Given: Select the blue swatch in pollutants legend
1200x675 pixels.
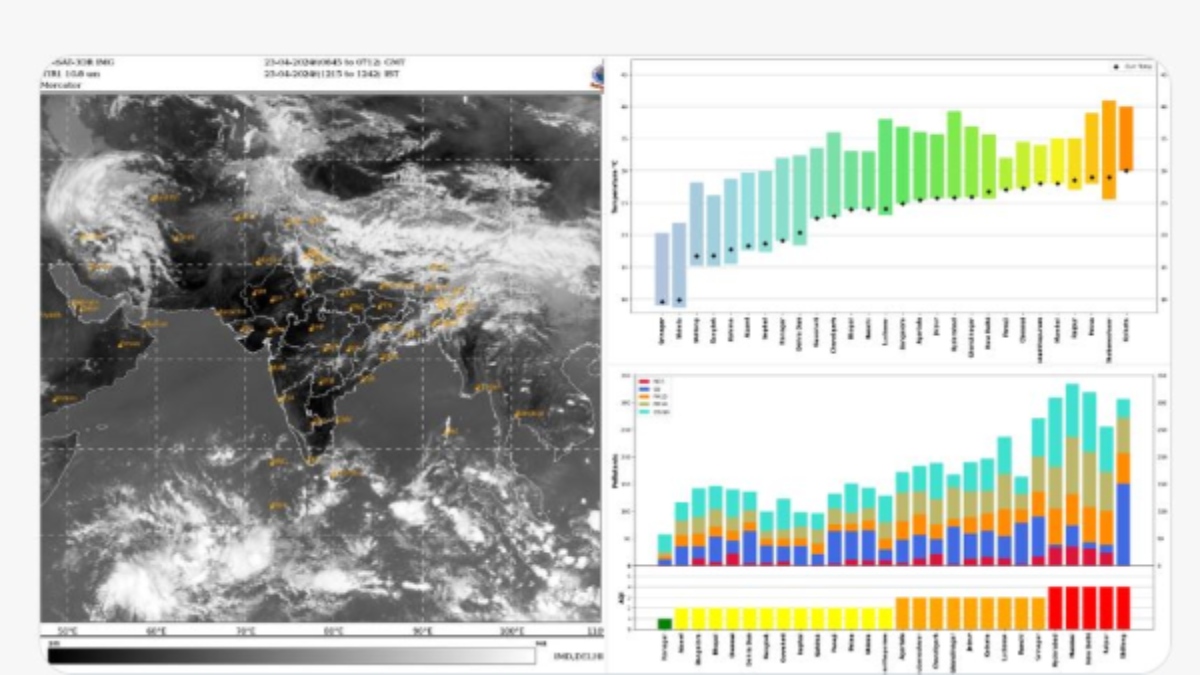Looking at the screenshot, I should [644, 389].
